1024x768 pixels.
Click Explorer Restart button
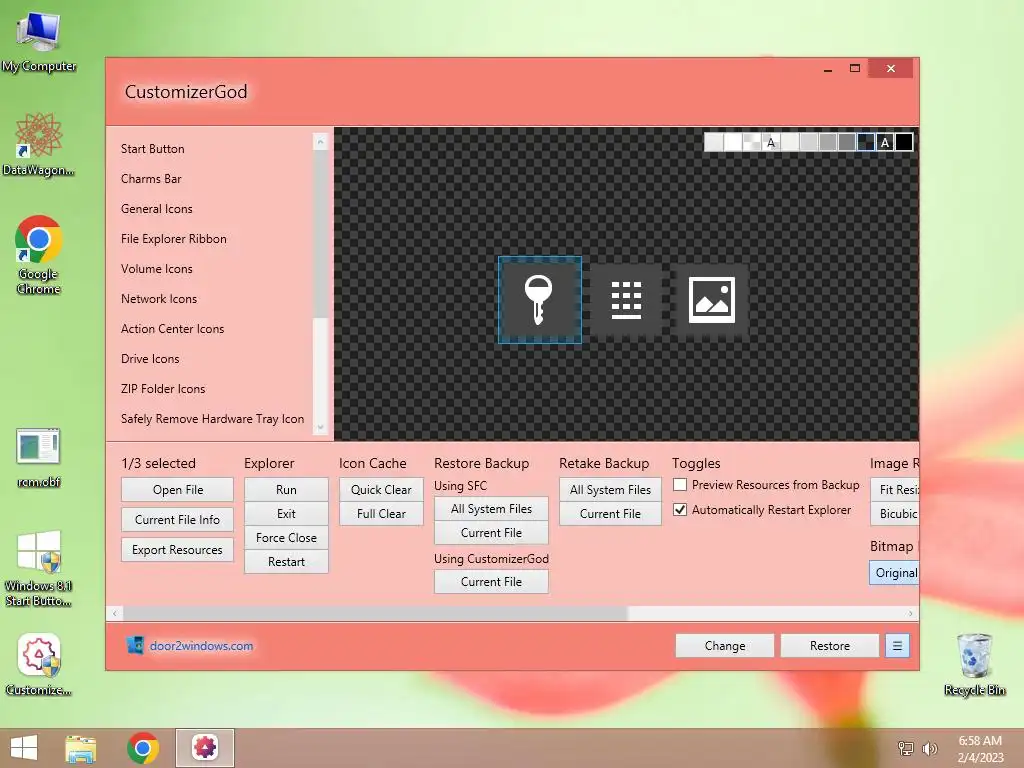pyautogui.click(x=286, y=562)
